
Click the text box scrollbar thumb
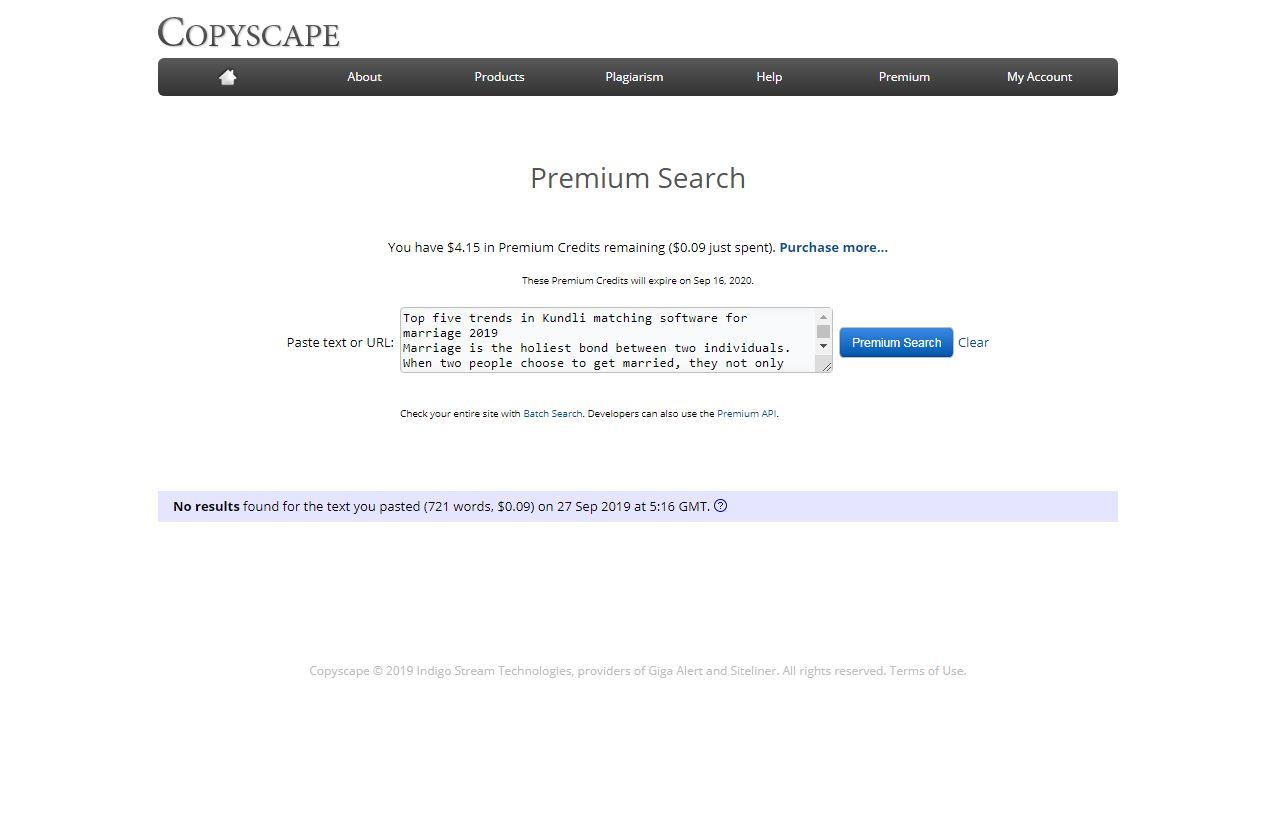point(824,331)
